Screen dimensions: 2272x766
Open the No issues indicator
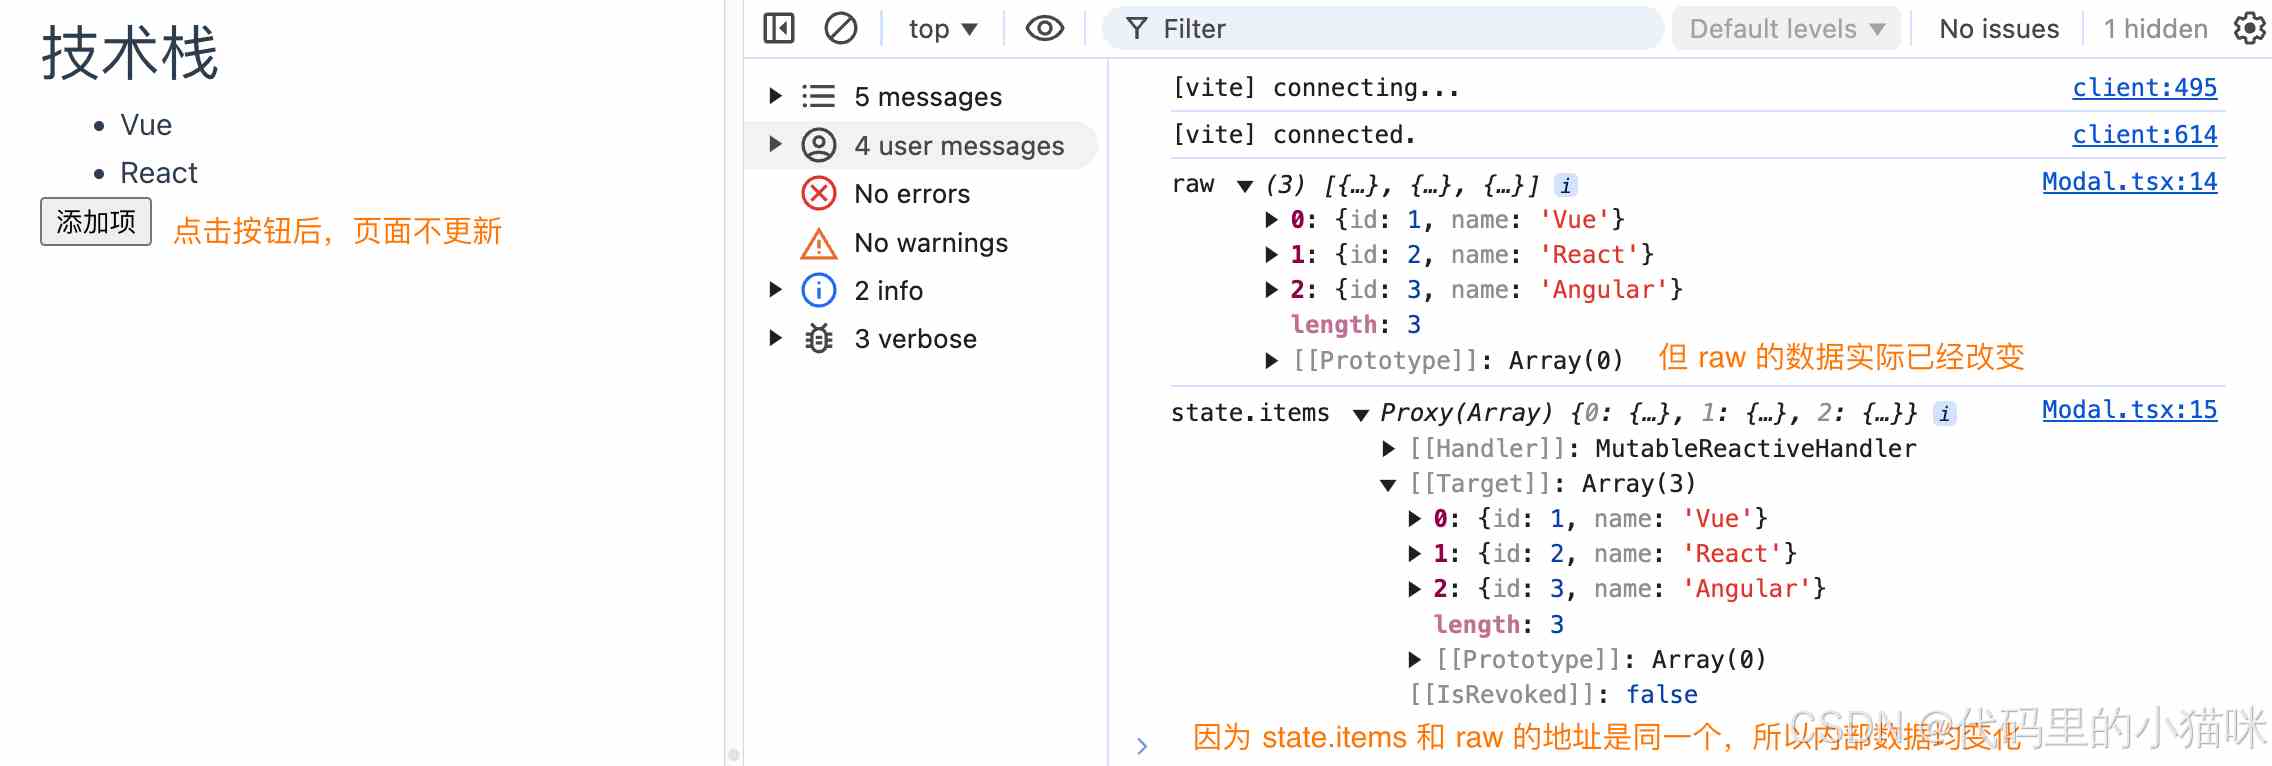[x=1999, y=29]
